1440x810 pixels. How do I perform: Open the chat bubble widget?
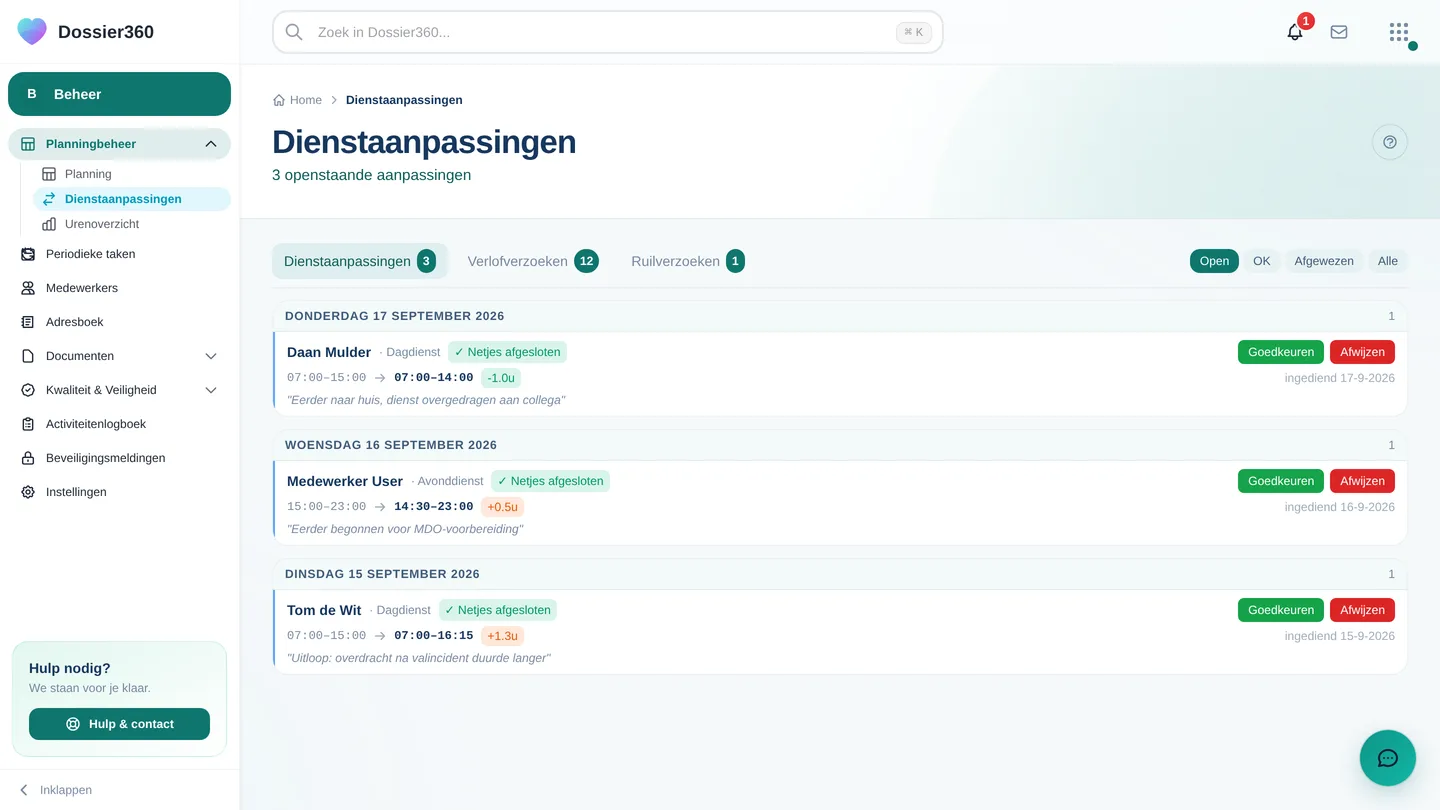click(x=1388, y=758)
